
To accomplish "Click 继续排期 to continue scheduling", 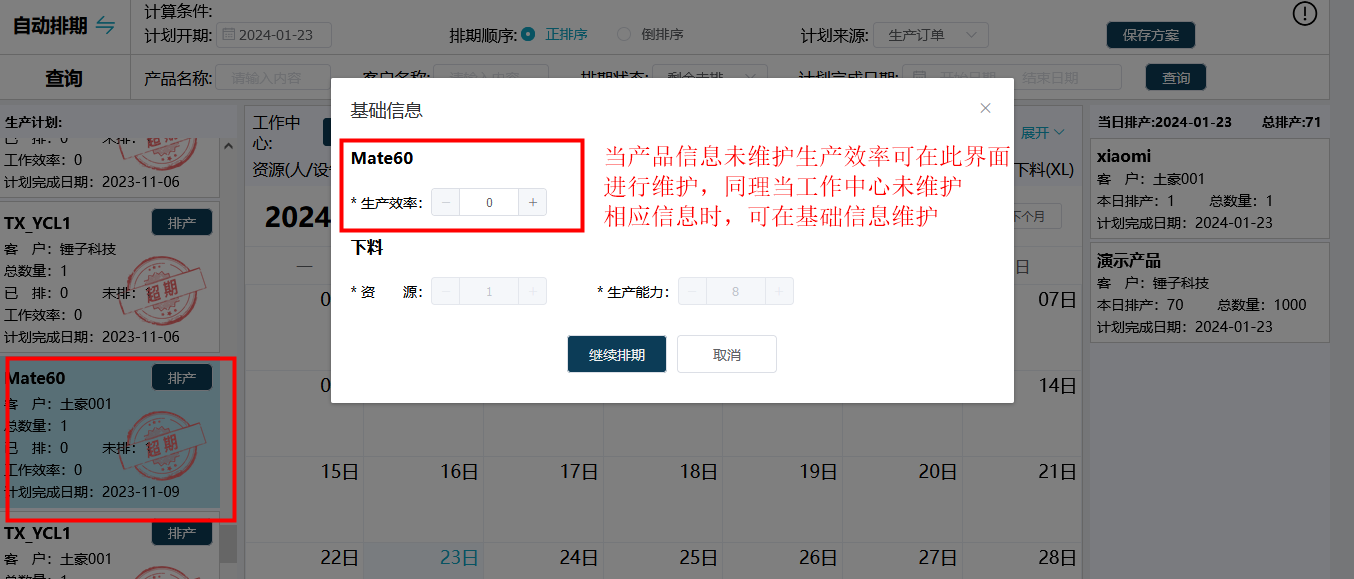I will (x=617, y=354).
